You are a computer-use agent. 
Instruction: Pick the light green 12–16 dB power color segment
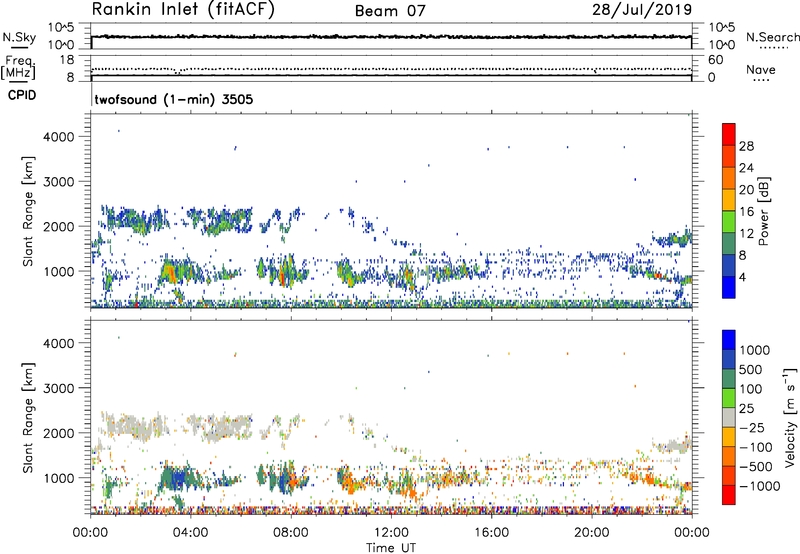(x=729, y=222)
